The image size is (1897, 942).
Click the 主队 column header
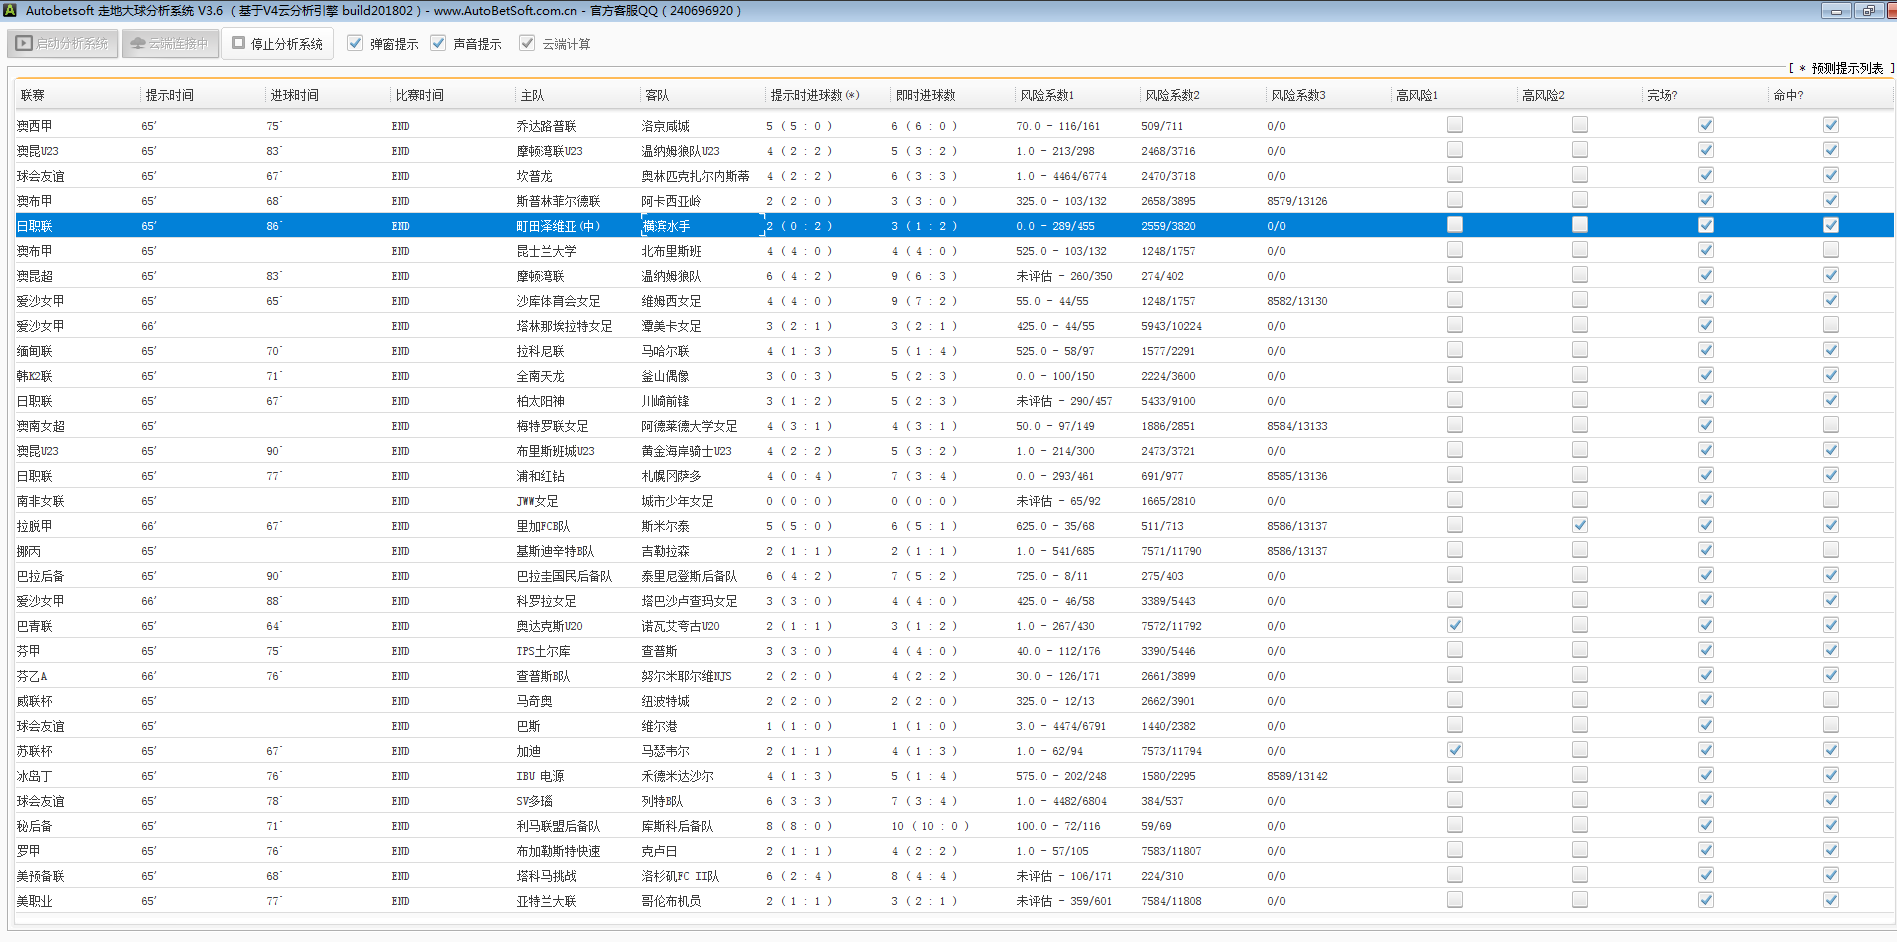click(532, 95)
